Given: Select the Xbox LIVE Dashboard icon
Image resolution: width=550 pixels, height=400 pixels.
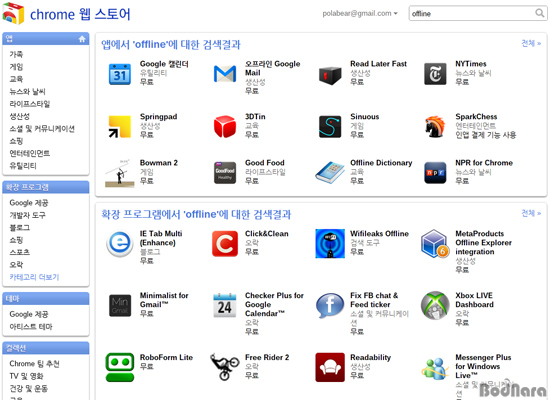Looking at the screenshot, I should 435,305.
